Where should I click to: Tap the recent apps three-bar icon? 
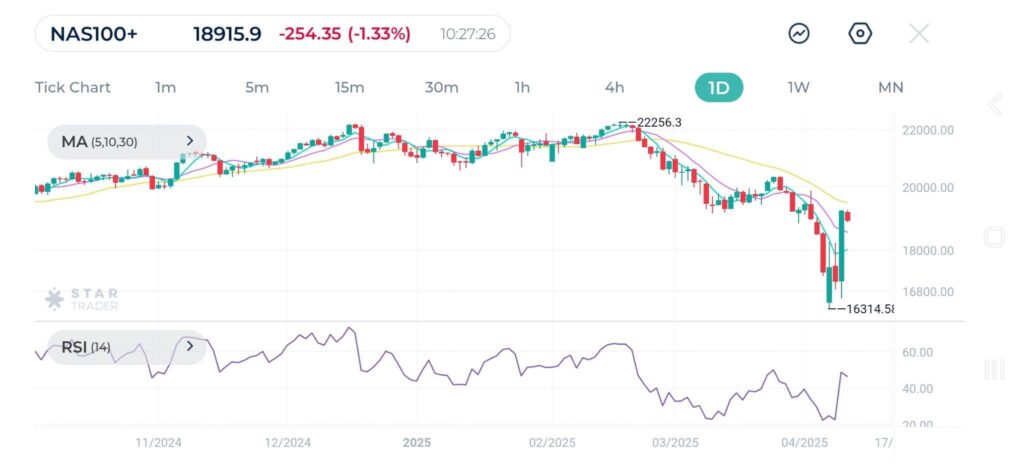(994, 370)
